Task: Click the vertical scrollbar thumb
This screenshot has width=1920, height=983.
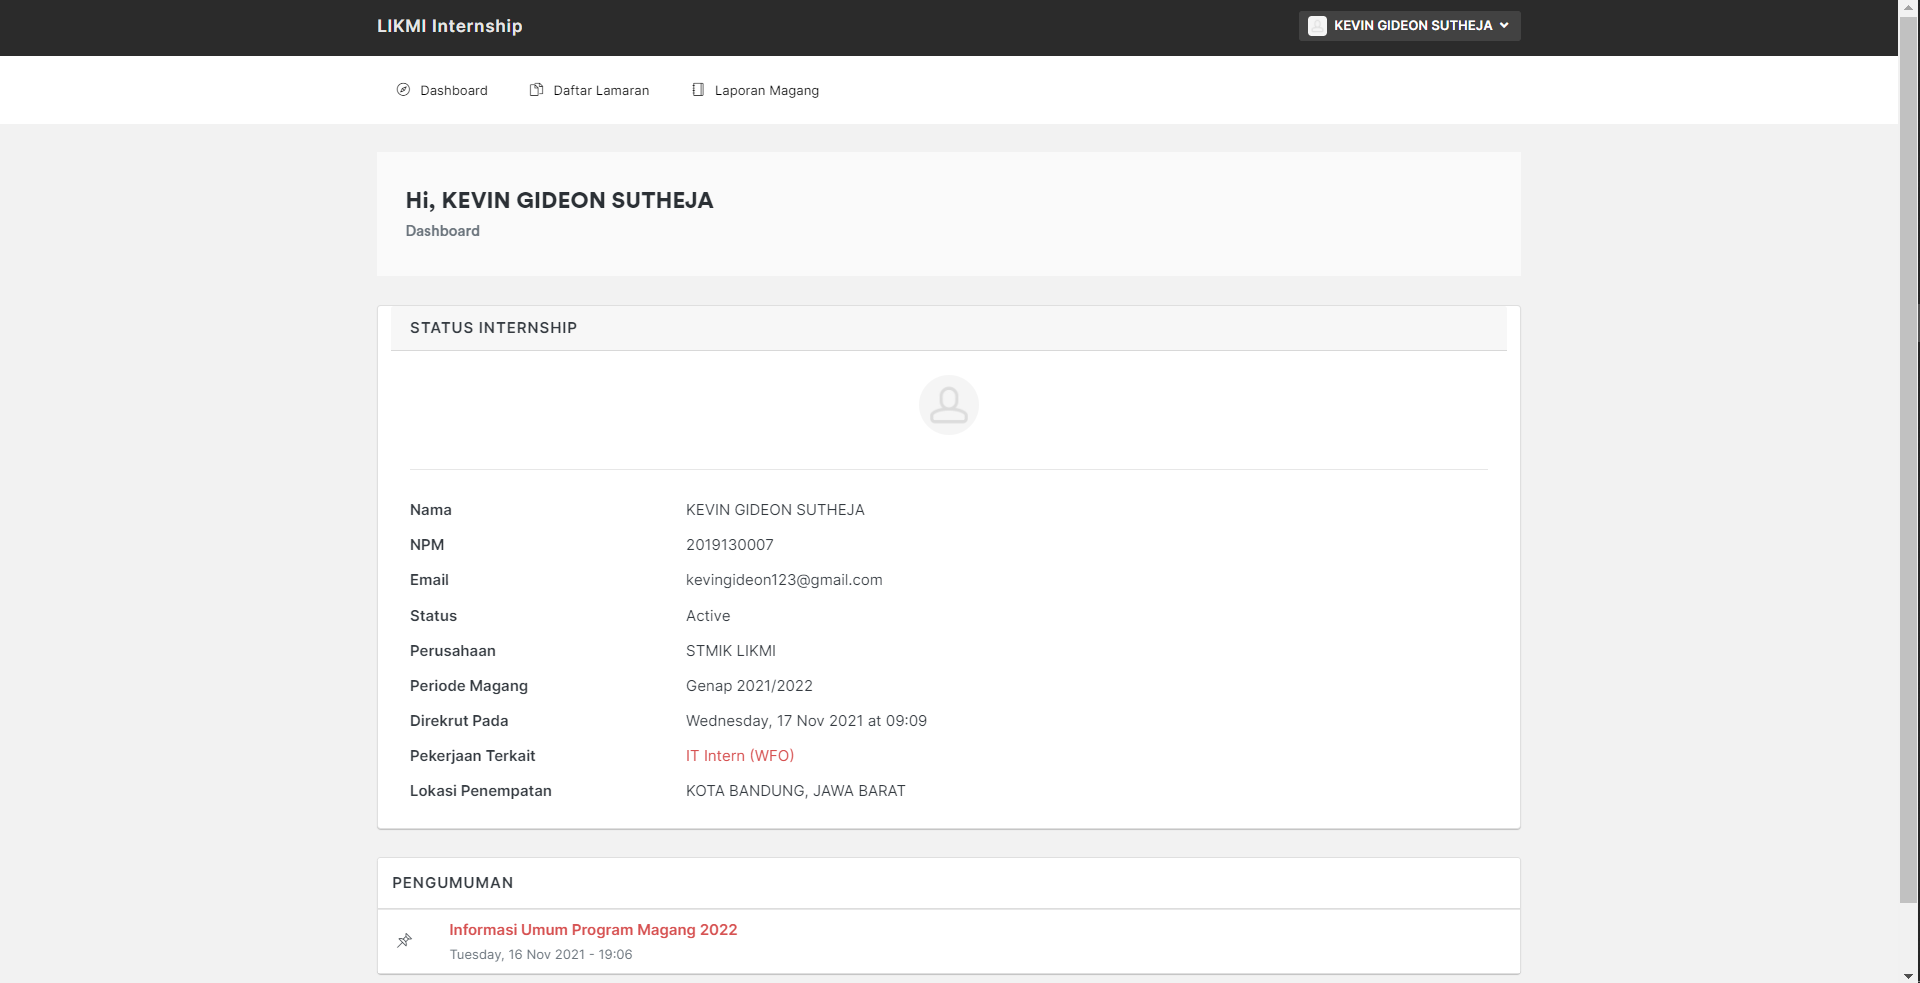Action: click(x=1909, y=460)
